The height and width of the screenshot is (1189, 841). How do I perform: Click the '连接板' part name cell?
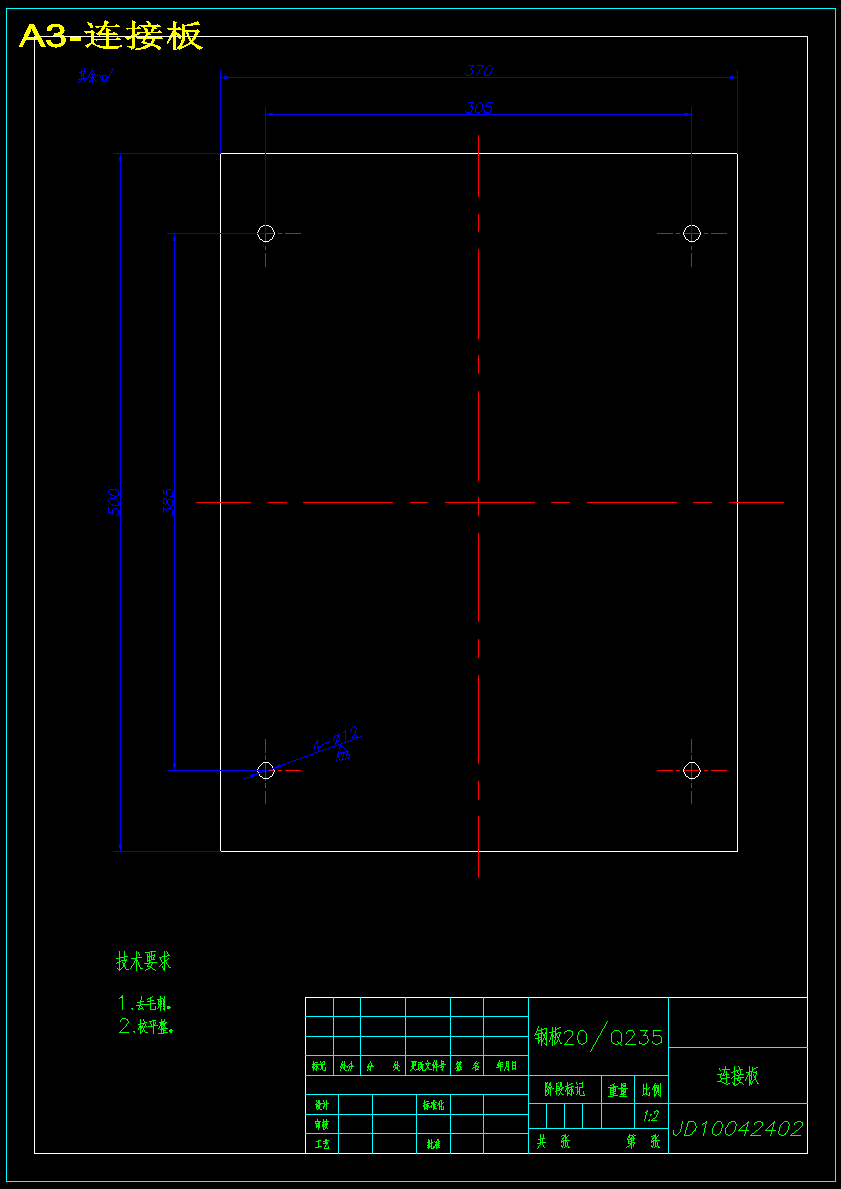(x=738, y=1075)
